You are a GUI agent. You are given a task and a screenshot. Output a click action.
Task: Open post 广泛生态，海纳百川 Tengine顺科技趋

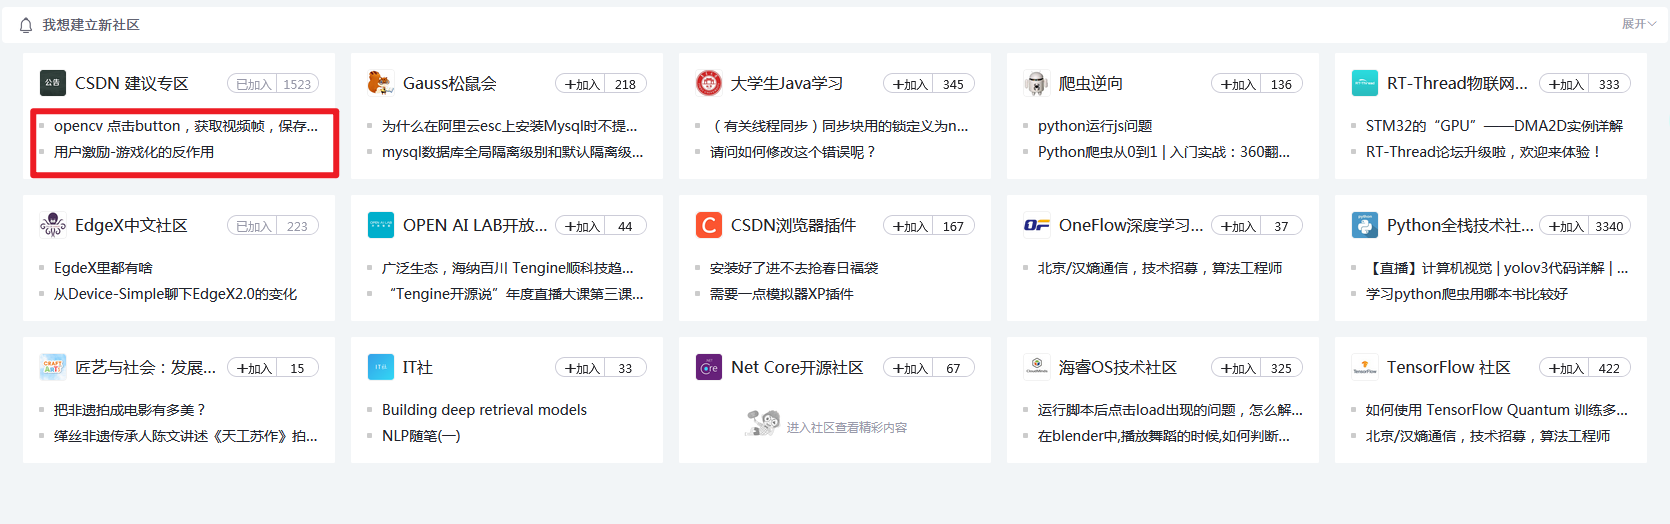point(508,268)
